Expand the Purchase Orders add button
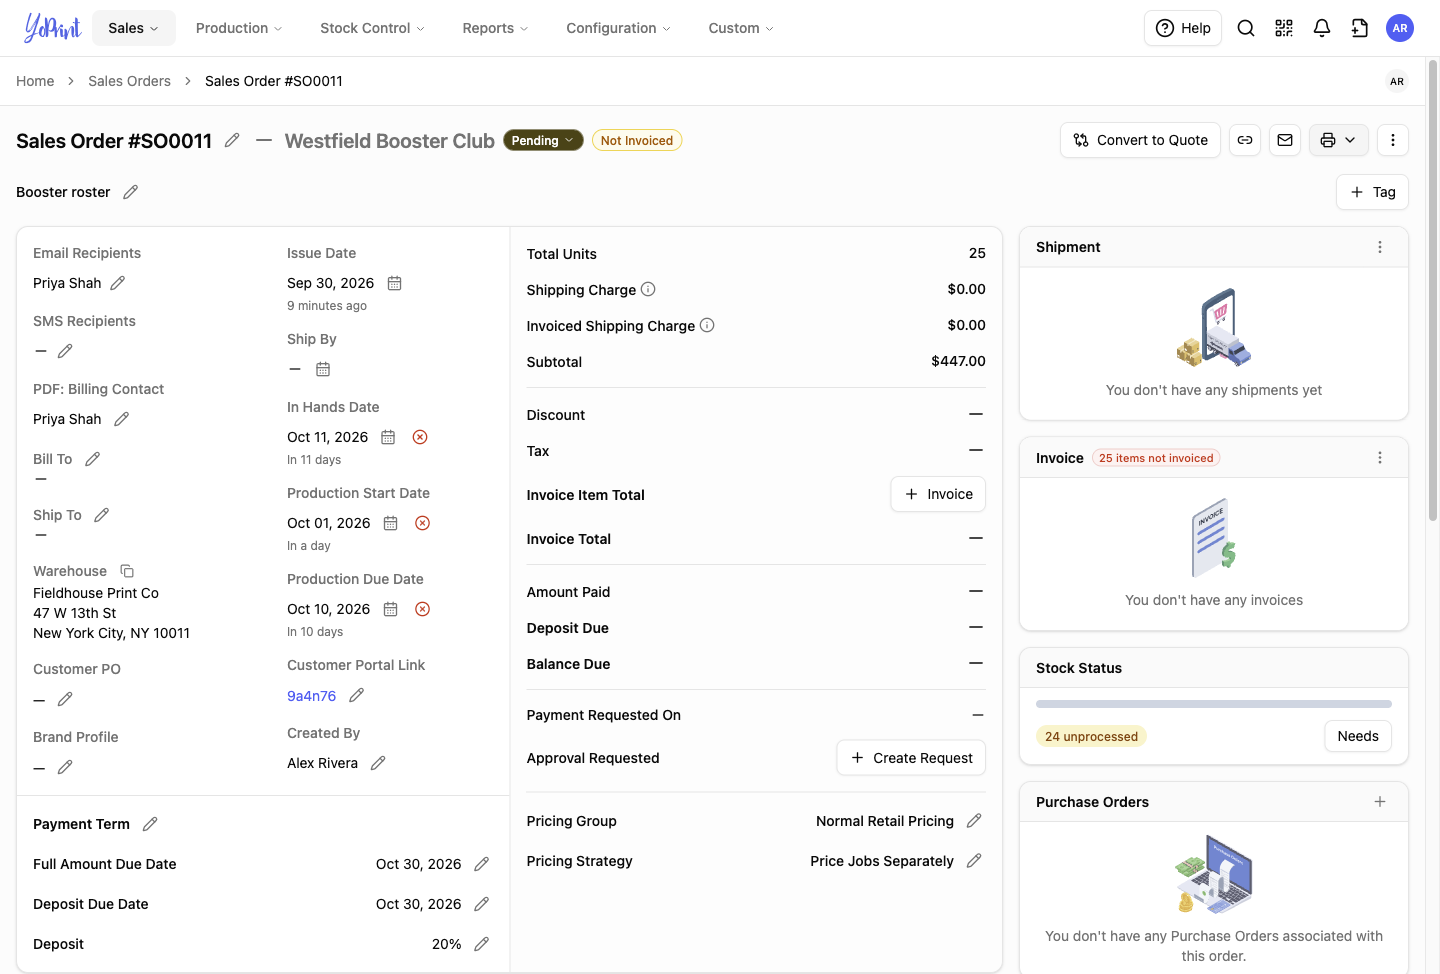Screen dimensions: 1440x974 click(1380, 802)
